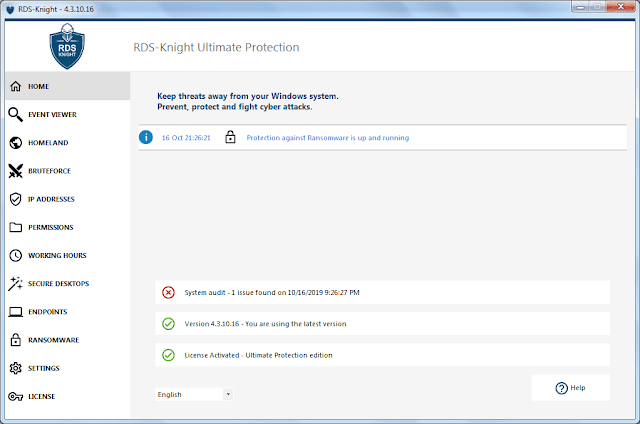The width and height of the screenshot is (640, 424).
Task: Open the IP ADDRESSES menu label
Action: (51, 199)
